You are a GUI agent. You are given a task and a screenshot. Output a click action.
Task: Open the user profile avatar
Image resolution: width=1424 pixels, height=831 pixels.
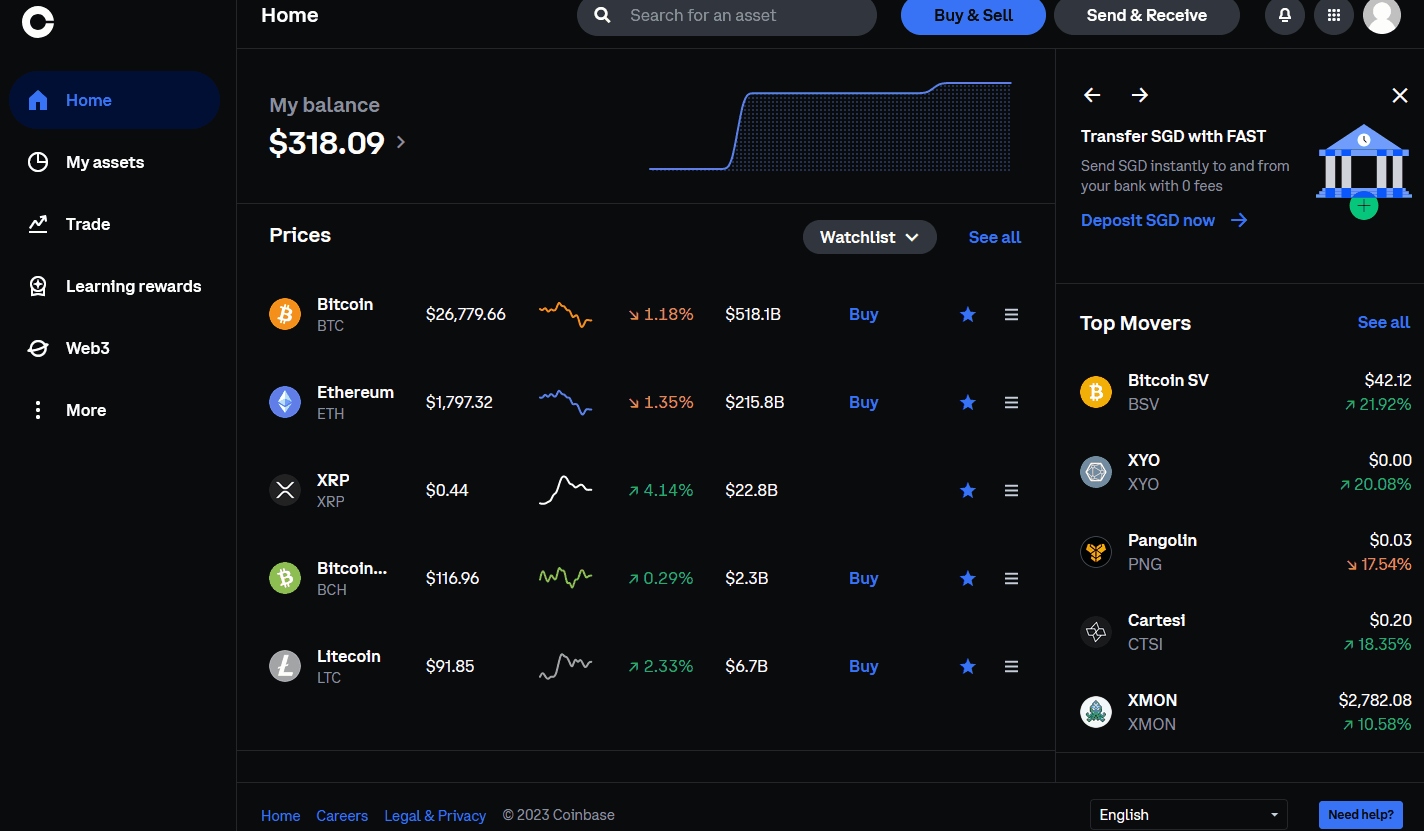click(1382, 16)
